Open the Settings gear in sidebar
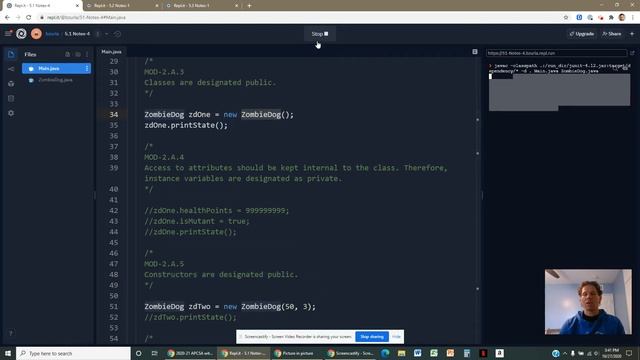The image size is (640, 360). tap(11, 113)
